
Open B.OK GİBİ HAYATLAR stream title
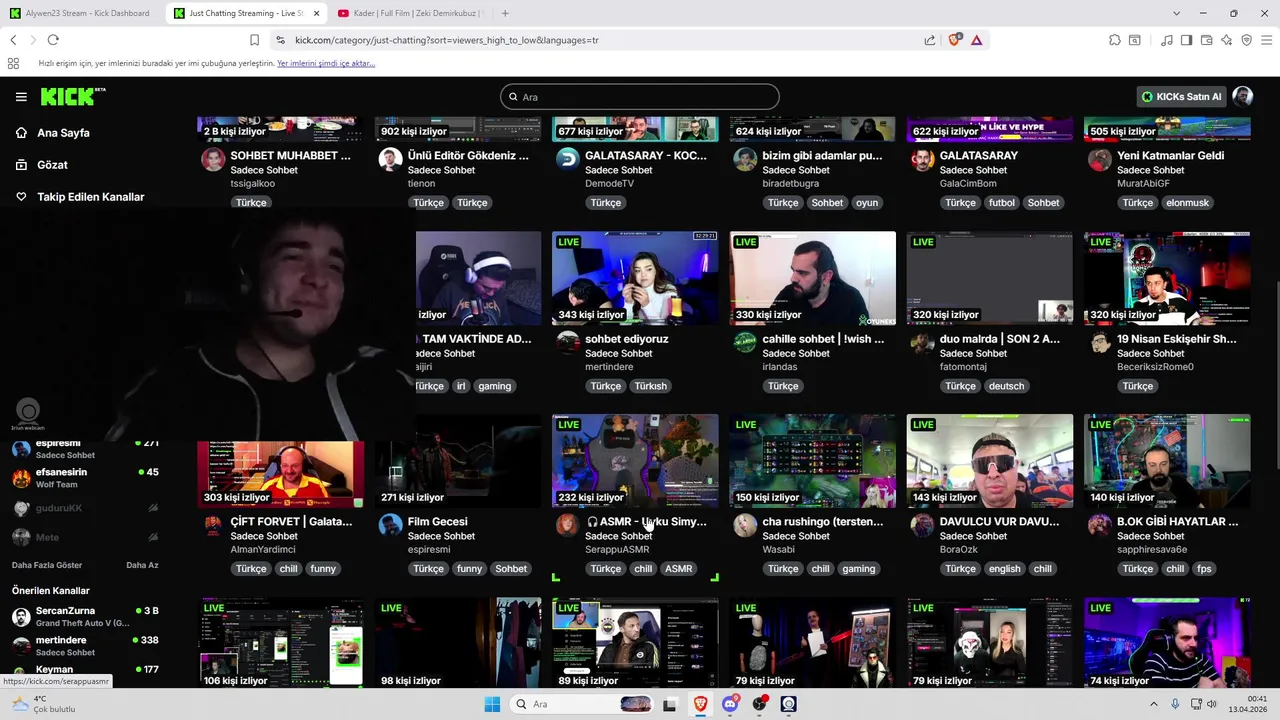click(x=1177, y=522)
